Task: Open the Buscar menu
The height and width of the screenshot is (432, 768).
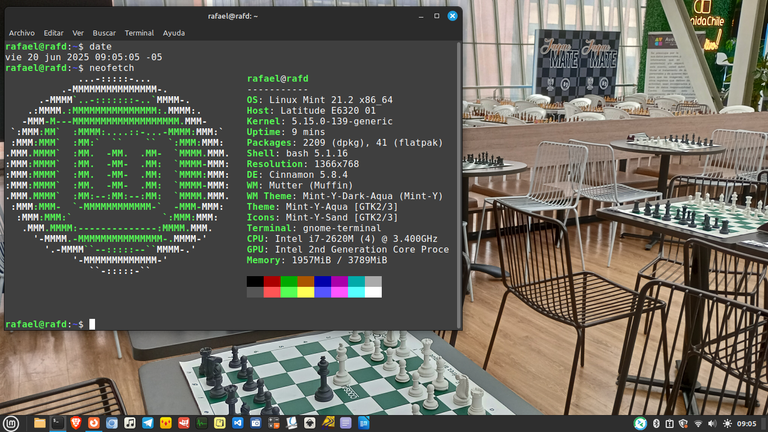Action: pyautogui.click(x=104, y=33)
